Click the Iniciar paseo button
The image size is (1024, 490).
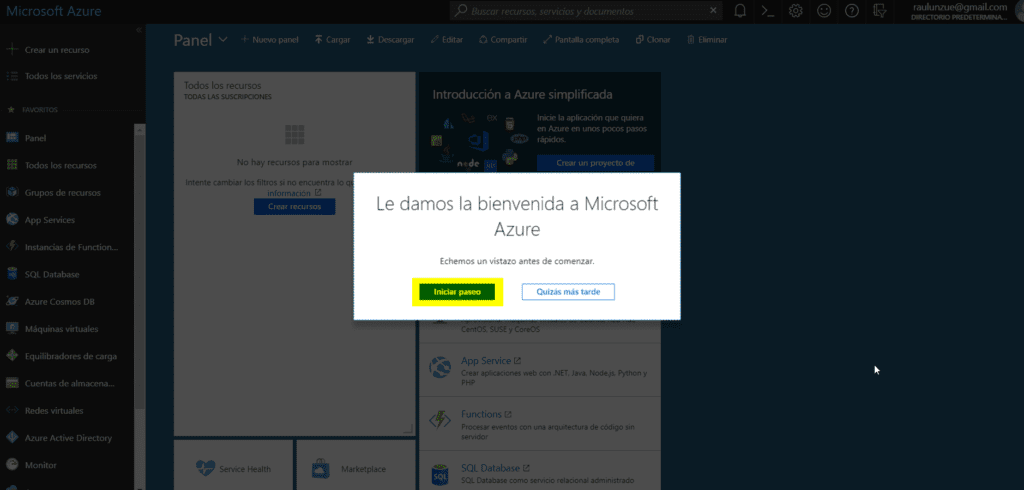(x=457, y=292)
